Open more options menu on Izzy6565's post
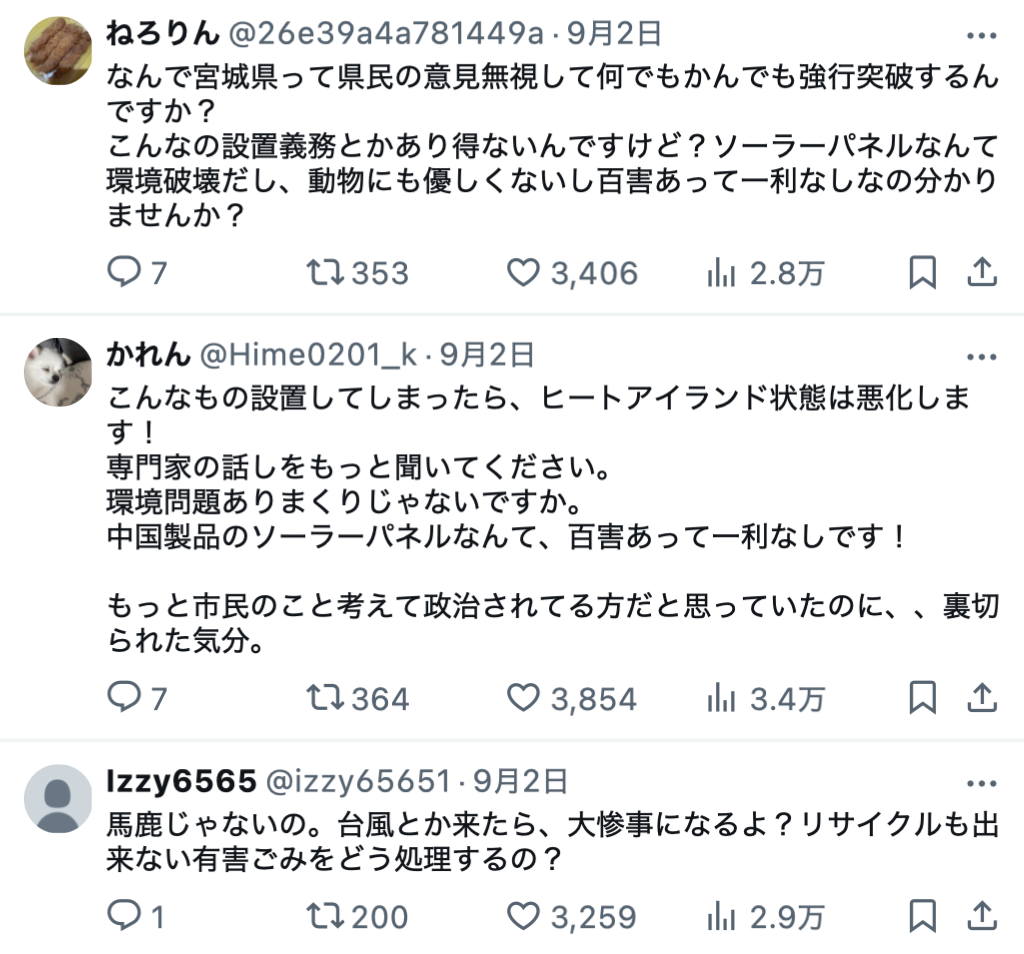 (983, 781)
